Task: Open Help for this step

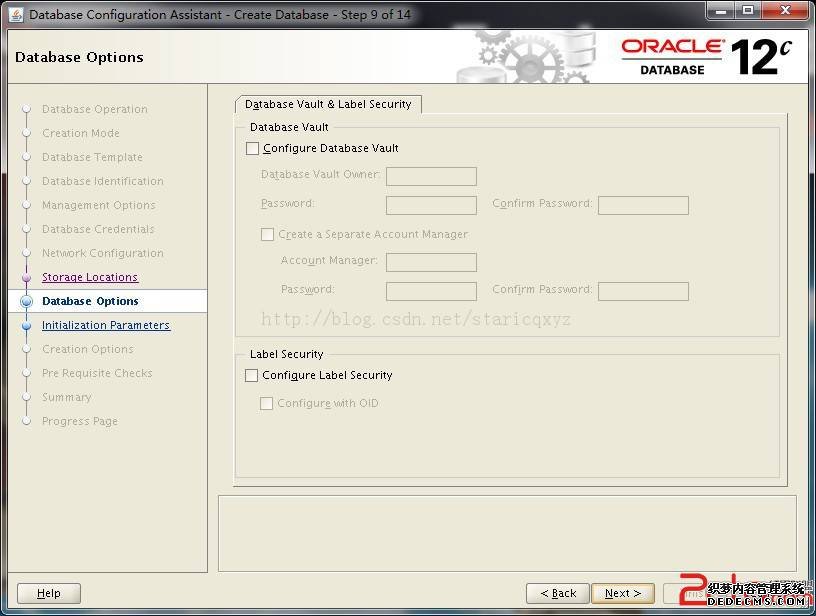Action: point(49,593)
